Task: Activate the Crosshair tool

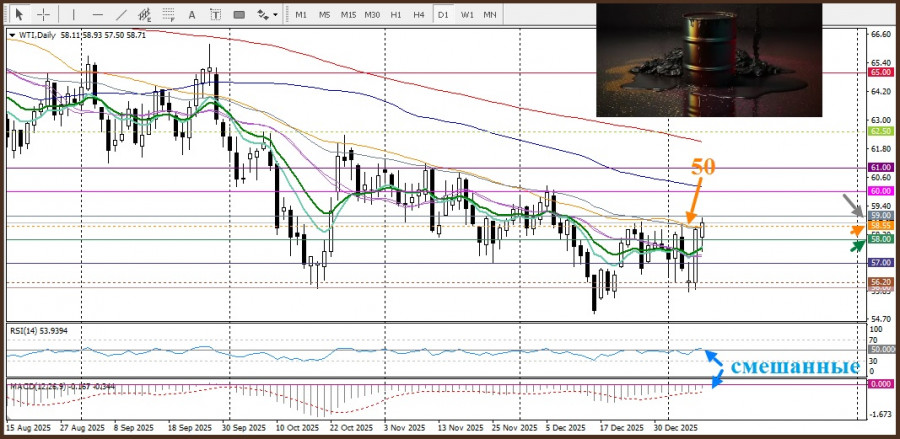Action: tap(42, 15)
